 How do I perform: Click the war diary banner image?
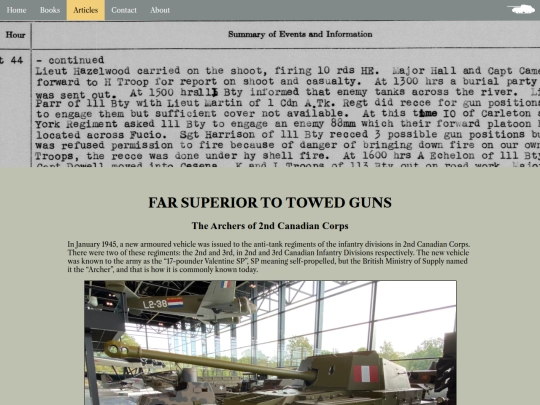[x=270, y=94]
